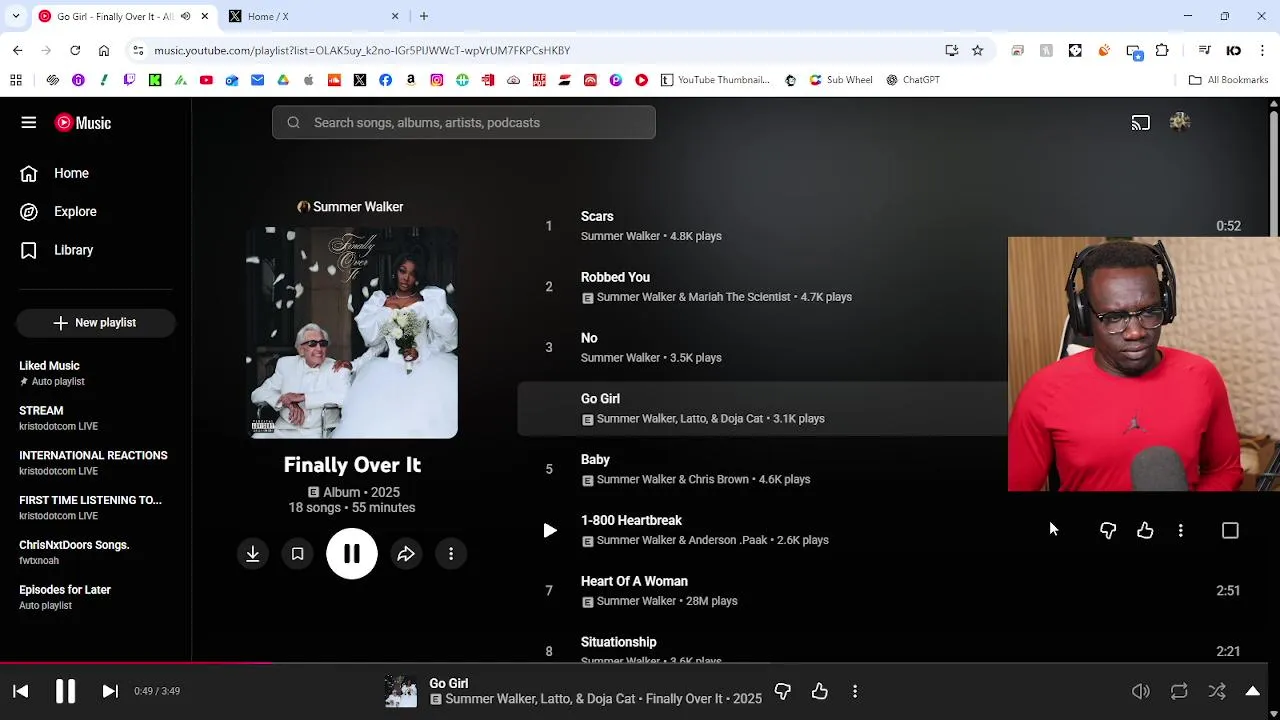This screenshot has height=720, width=1280.
Task: Like the now playing song
Action: [x=820, y=691]
